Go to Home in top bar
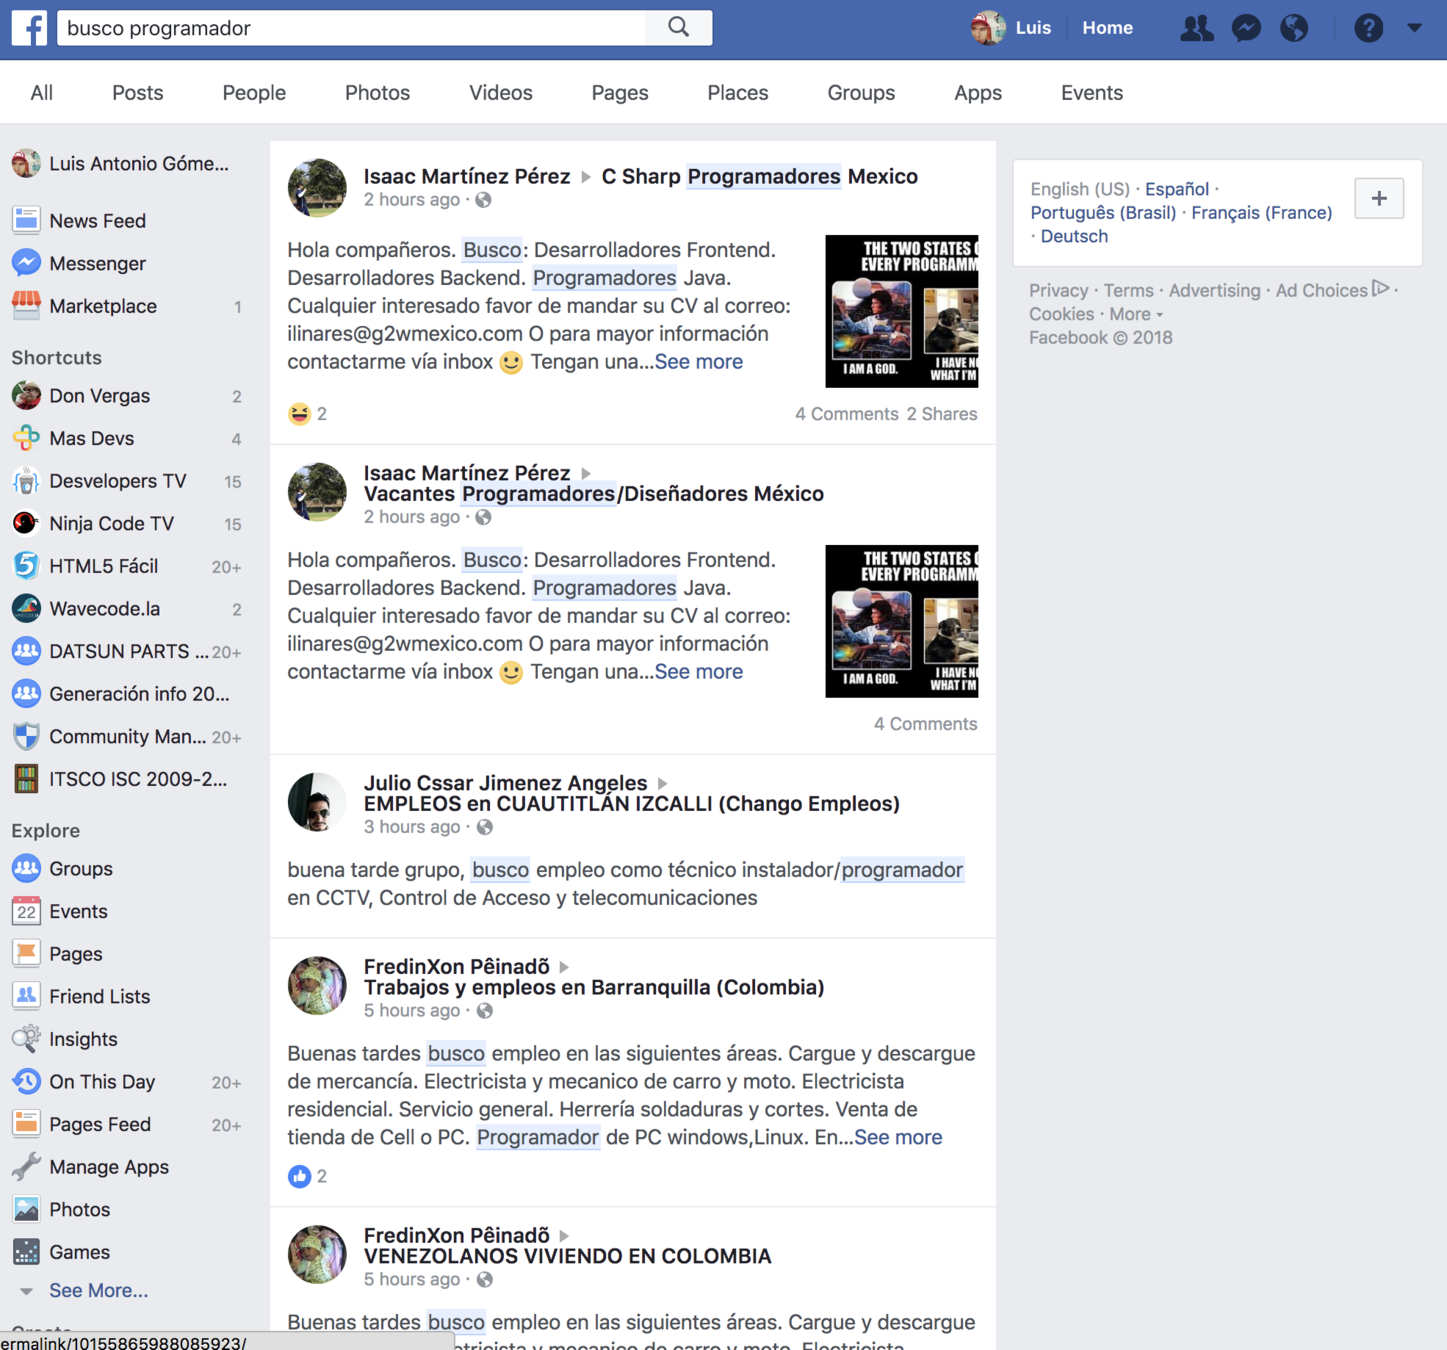1447x1350 pixels. click(1107, 28)
